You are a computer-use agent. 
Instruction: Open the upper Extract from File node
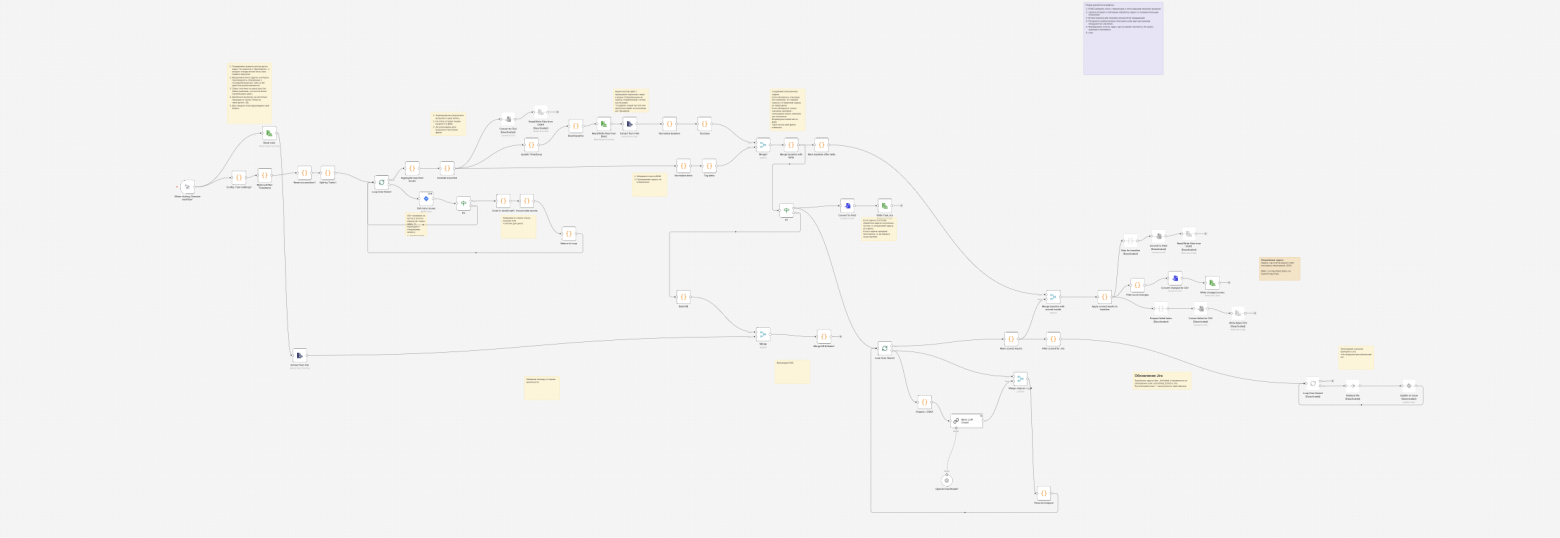coord(630,123)
